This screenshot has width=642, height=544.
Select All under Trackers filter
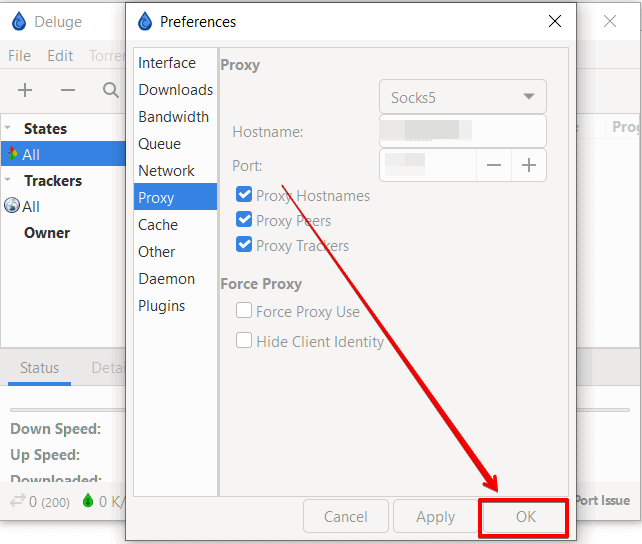(x=63, y=205)
